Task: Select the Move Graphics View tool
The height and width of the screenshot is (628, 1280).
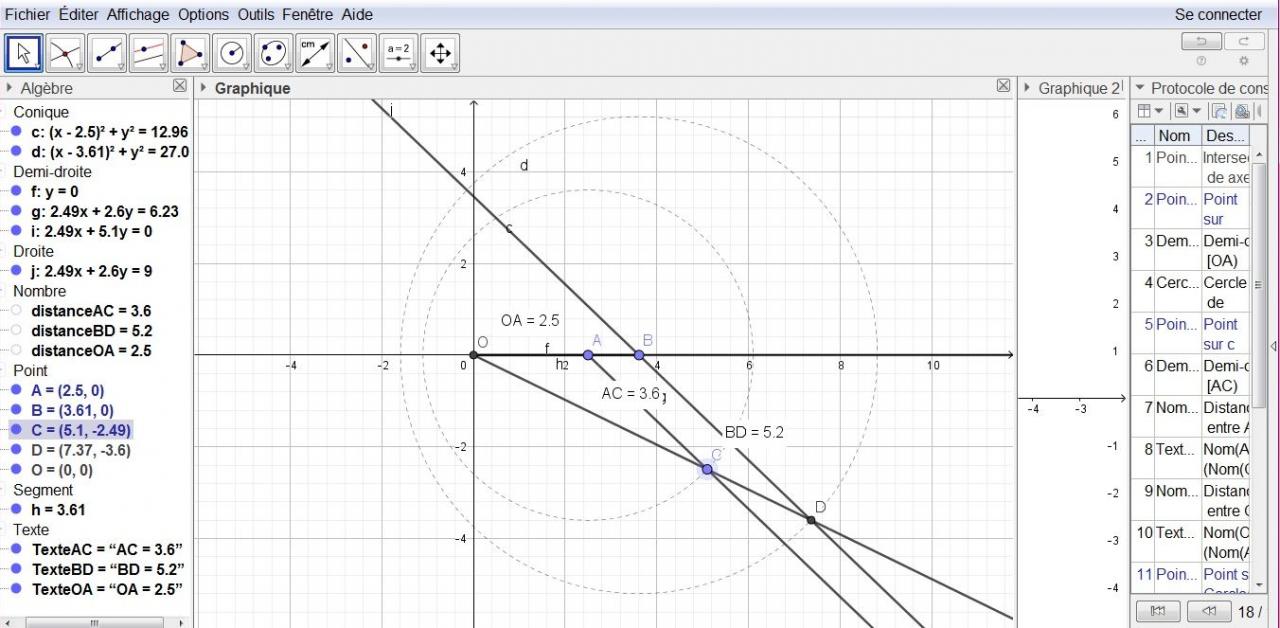Action: 440,53
